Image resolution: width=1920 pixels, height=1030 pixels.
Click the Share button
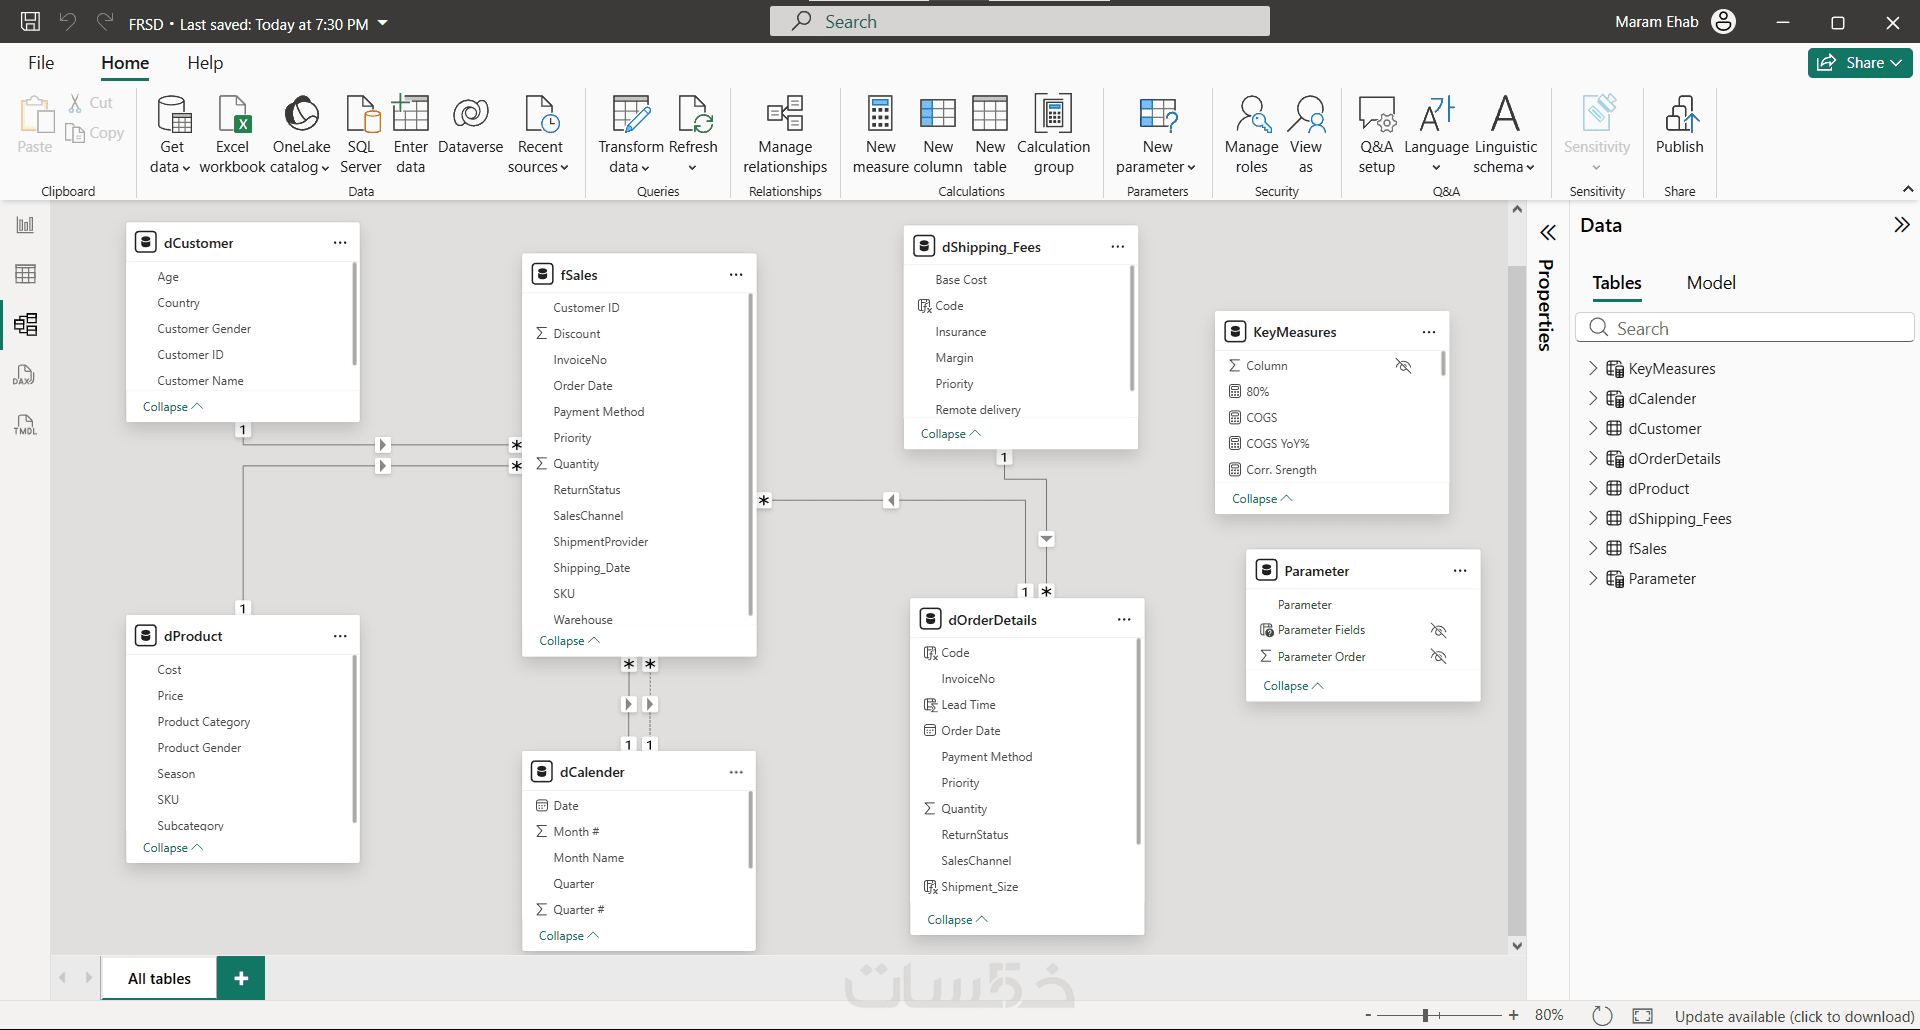point(1860,62)
